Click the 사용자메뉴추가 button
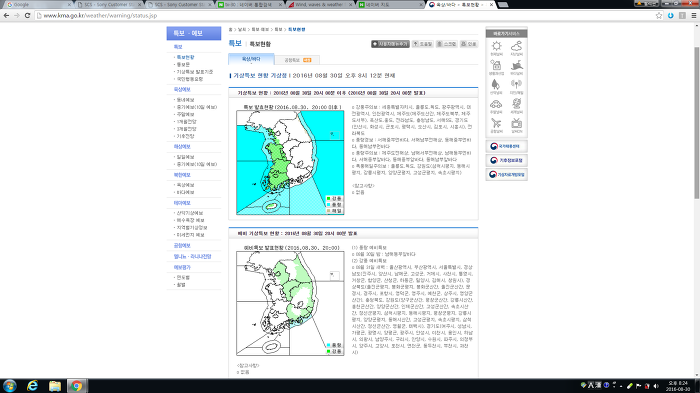The image size is (700, 393). click(x=390, y=44)
